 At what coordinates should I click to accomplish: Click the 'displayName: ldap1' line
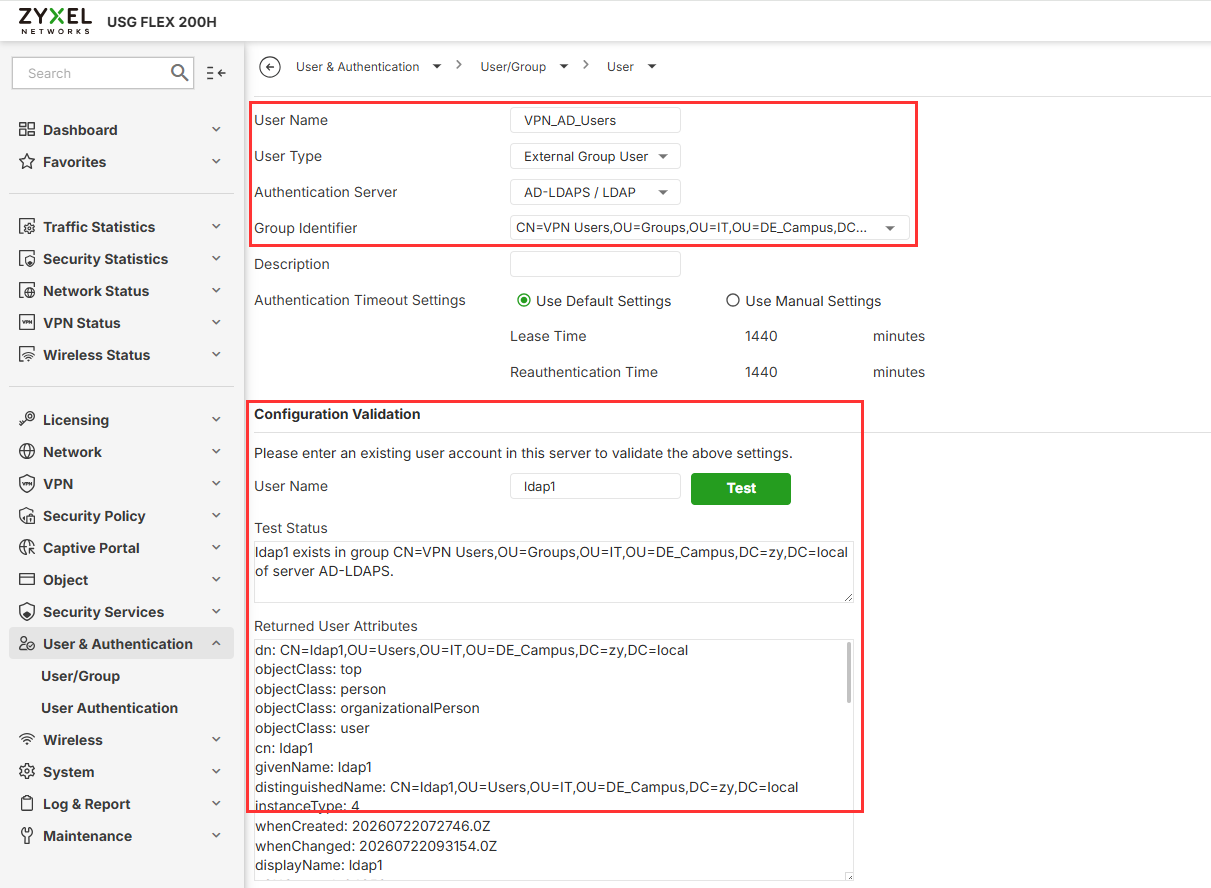point(319,865)
